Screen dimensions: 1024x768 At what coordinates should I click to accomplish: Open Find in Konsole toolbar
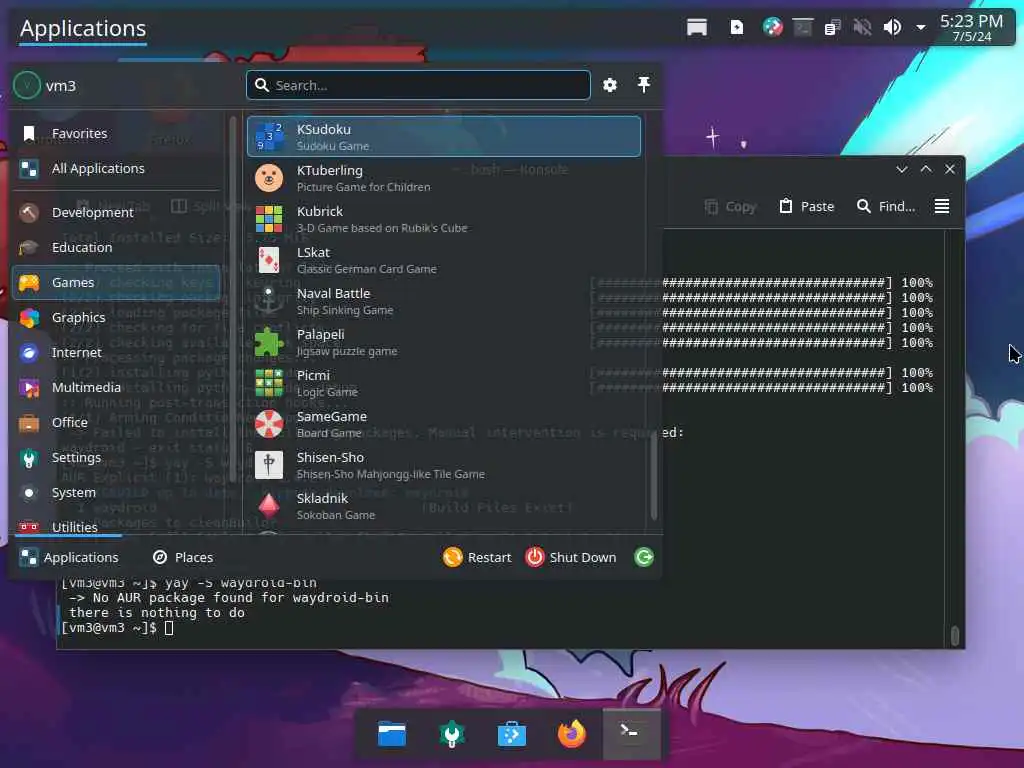point(886,206)
